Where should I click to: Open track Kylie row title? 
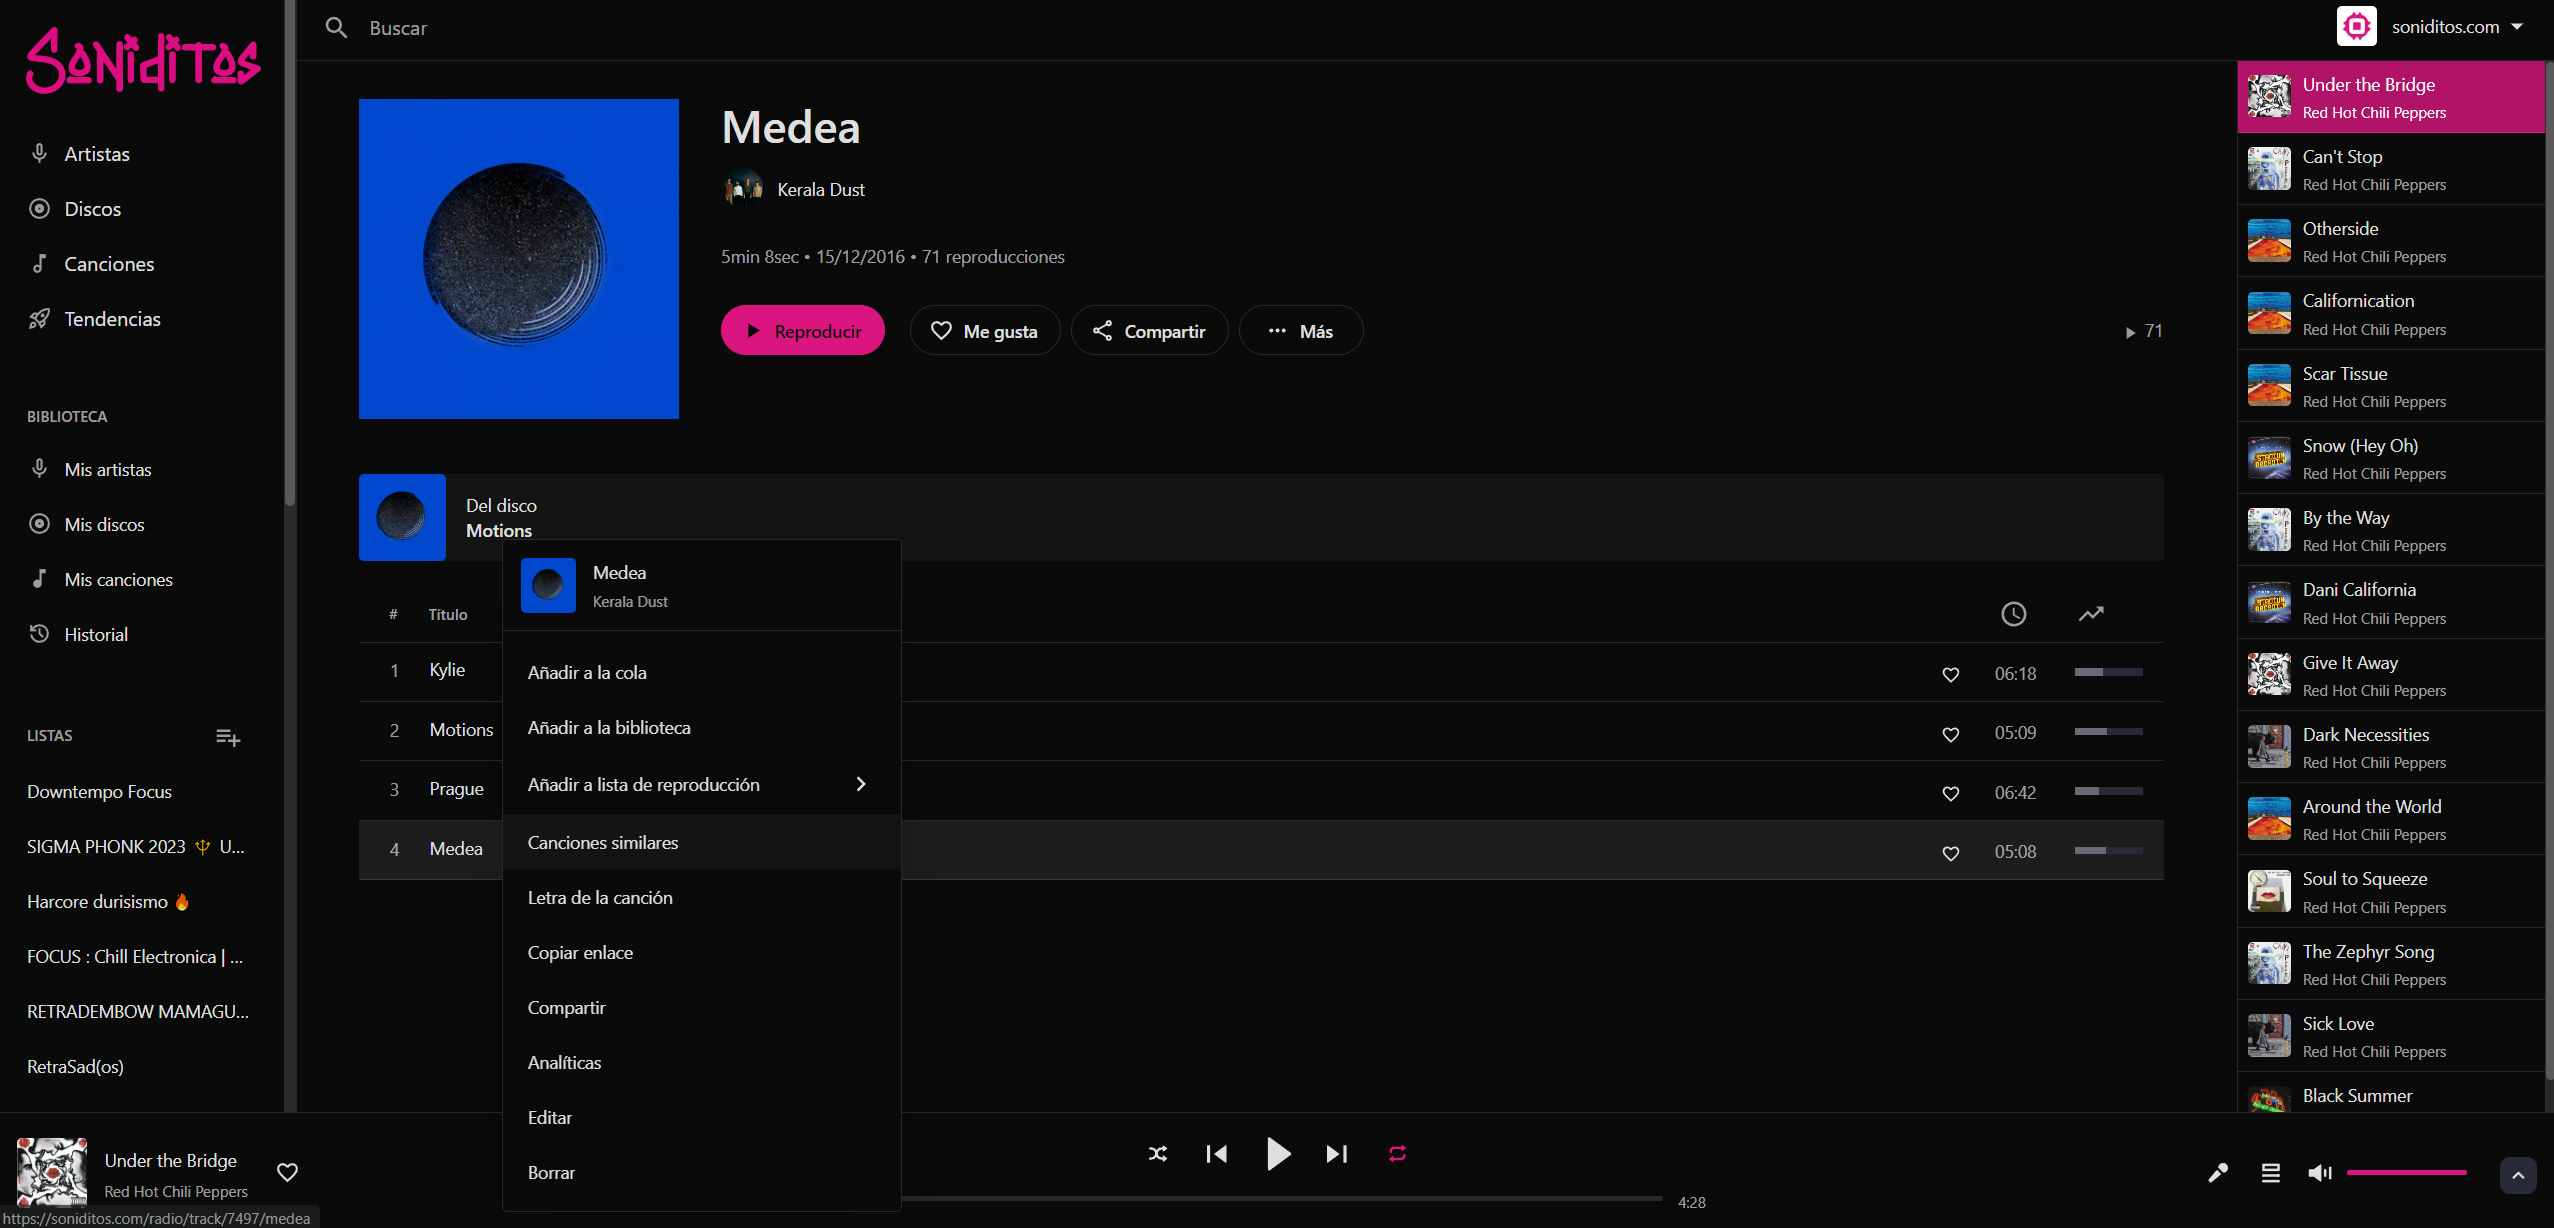(x=447, y=670)
